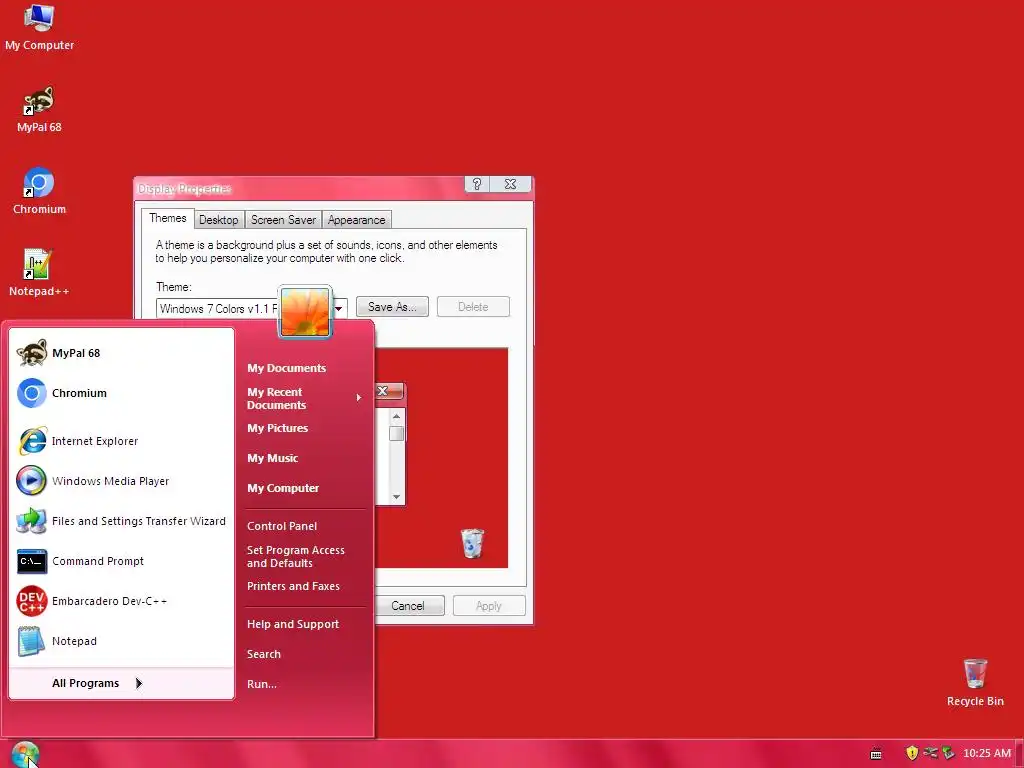1024x768 pixels.
Task: Click the Start orb button
Action: point(25,754)
